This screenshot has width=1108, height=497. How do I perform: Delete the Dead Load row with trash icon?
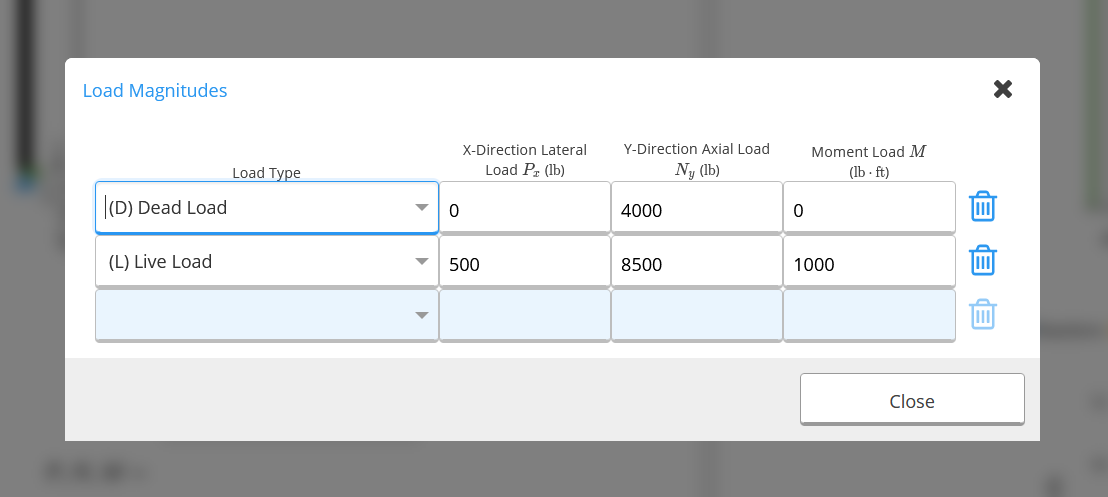(x=982, y=206)
